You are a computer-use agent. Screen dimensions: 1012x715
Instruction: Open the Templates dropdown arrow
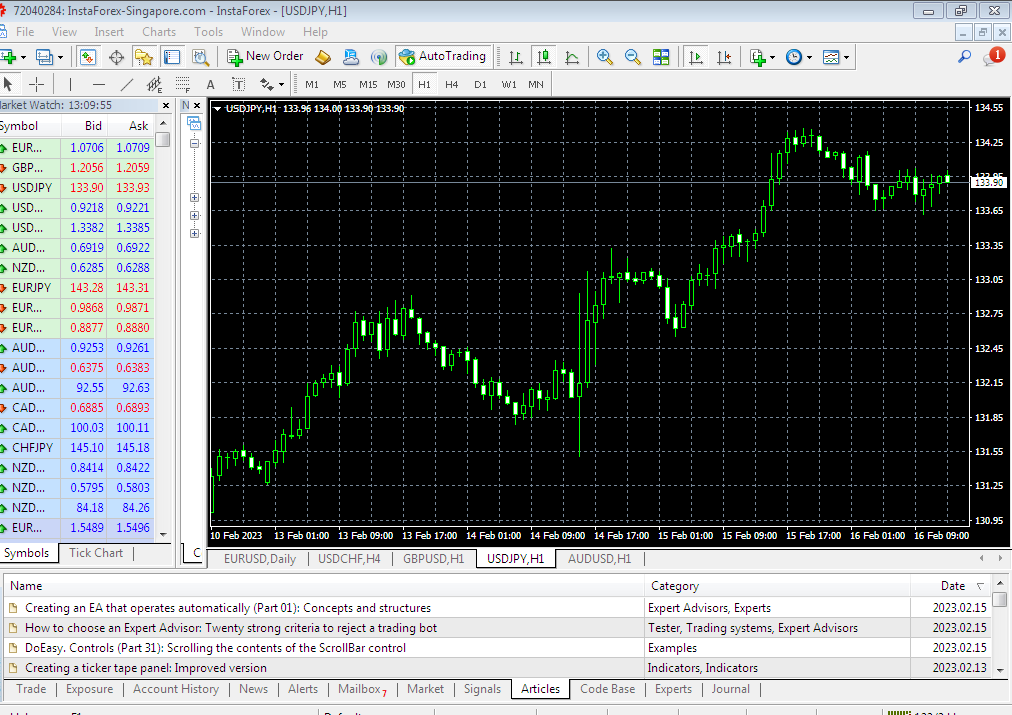(846, 57)
